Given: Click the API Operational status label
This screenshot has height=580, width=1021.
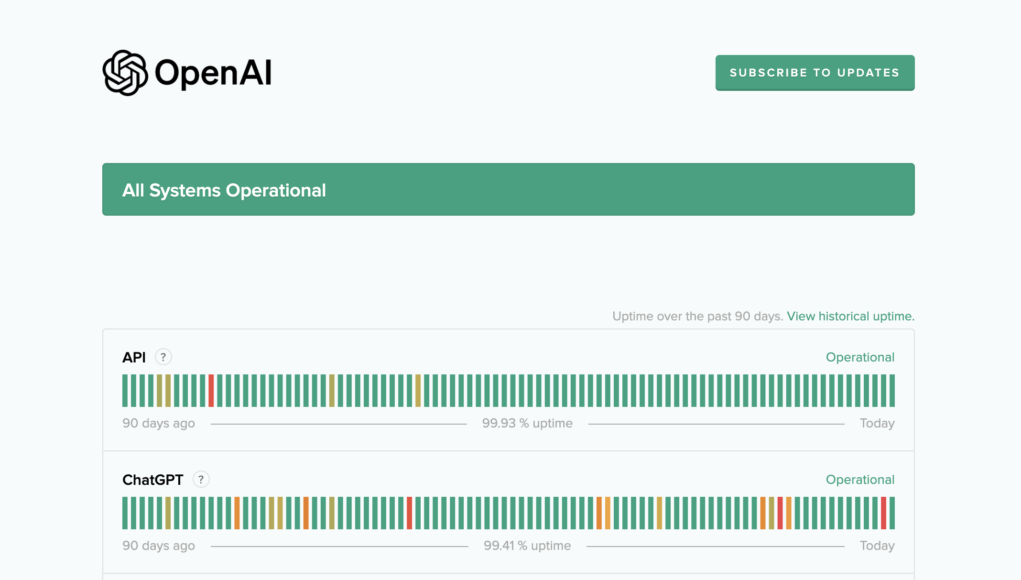Looking at the screenshot, I should pyautogui.click(x=860, y=356).
